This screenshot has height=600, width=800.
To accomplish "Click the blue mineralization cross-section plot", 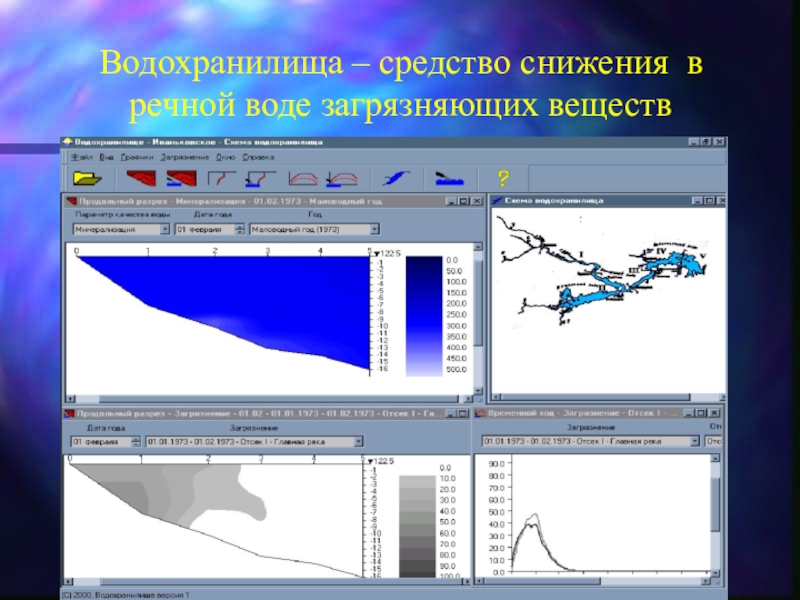I will point(224,311).
